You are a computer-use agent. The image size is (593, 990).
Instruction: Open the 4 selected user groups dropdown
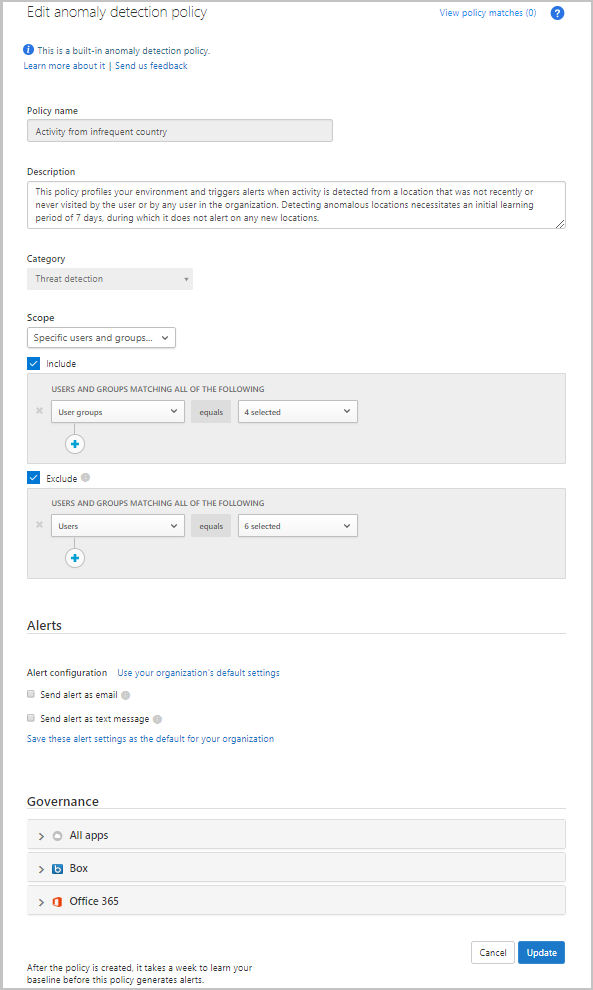point(297,412)
